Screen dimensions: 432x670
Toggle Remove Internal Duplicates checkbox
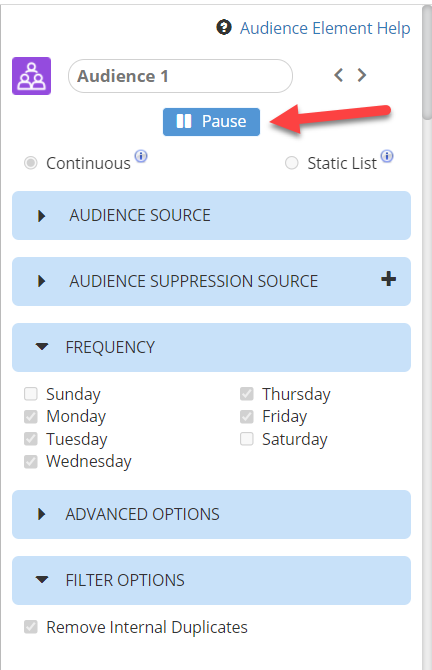pos(31,627)
